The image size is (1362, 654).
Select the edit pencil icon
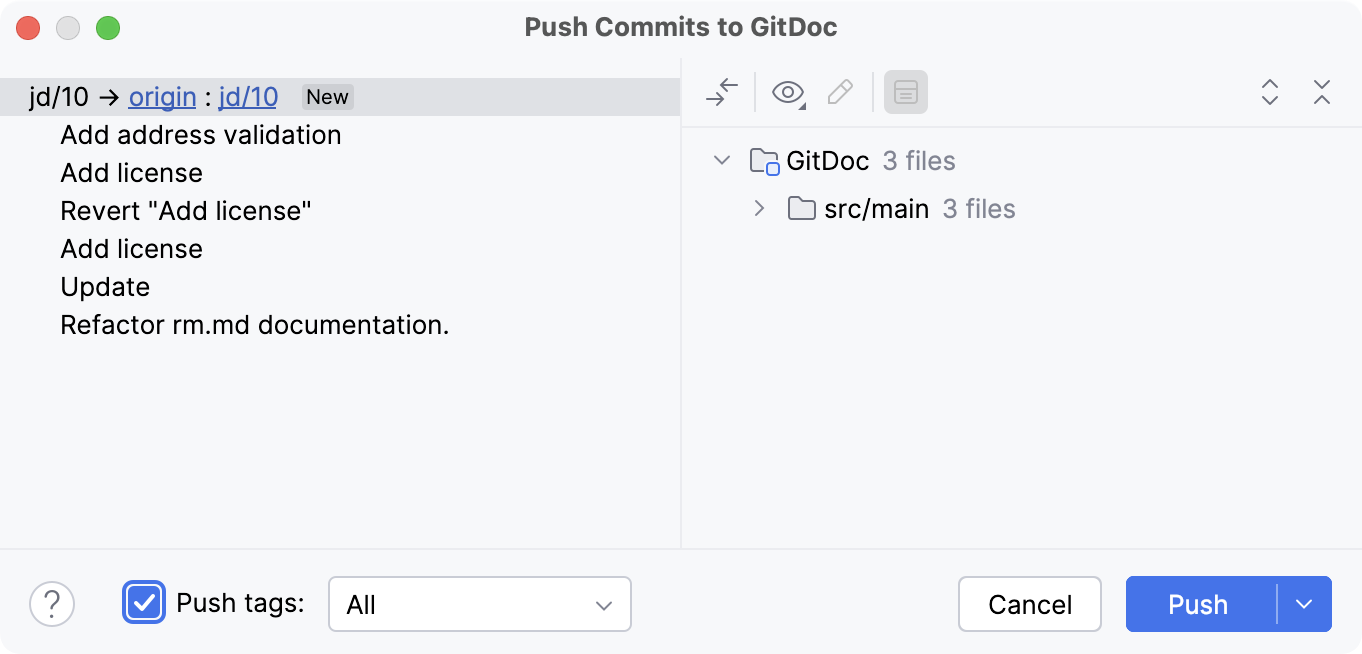coord(840,91)
